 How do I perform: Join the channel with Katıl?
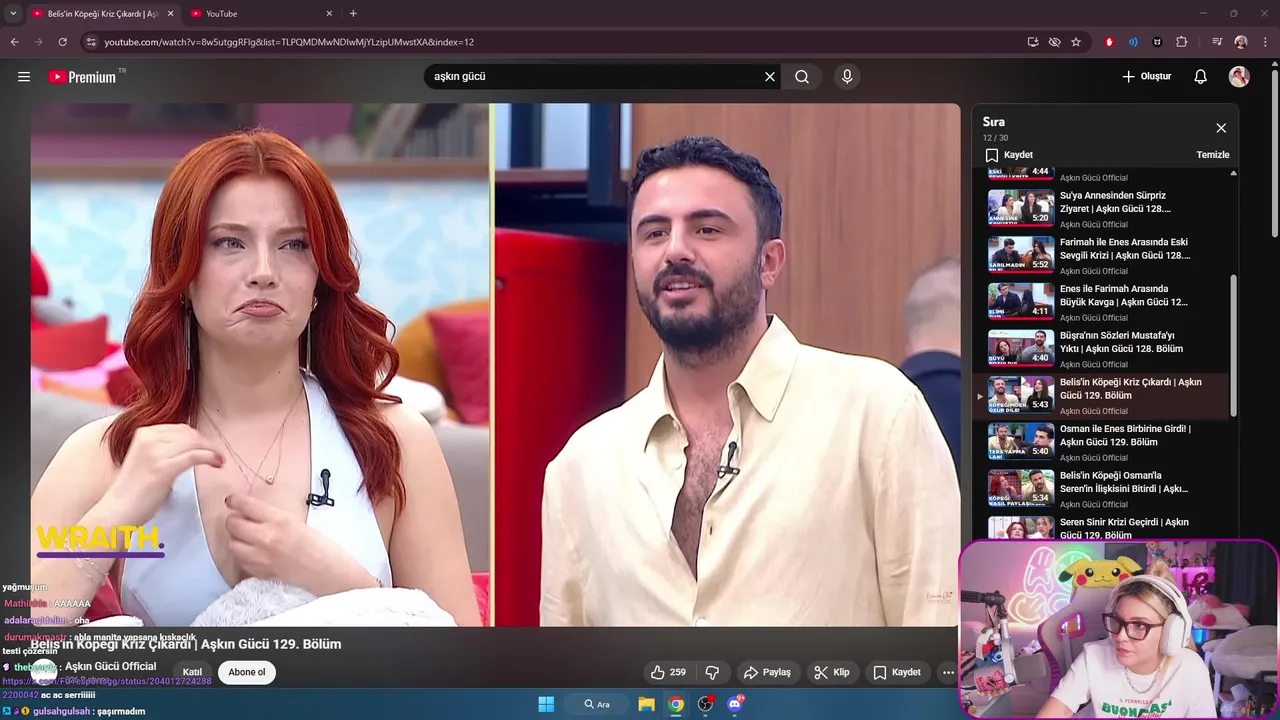click(x=192, y=672)
